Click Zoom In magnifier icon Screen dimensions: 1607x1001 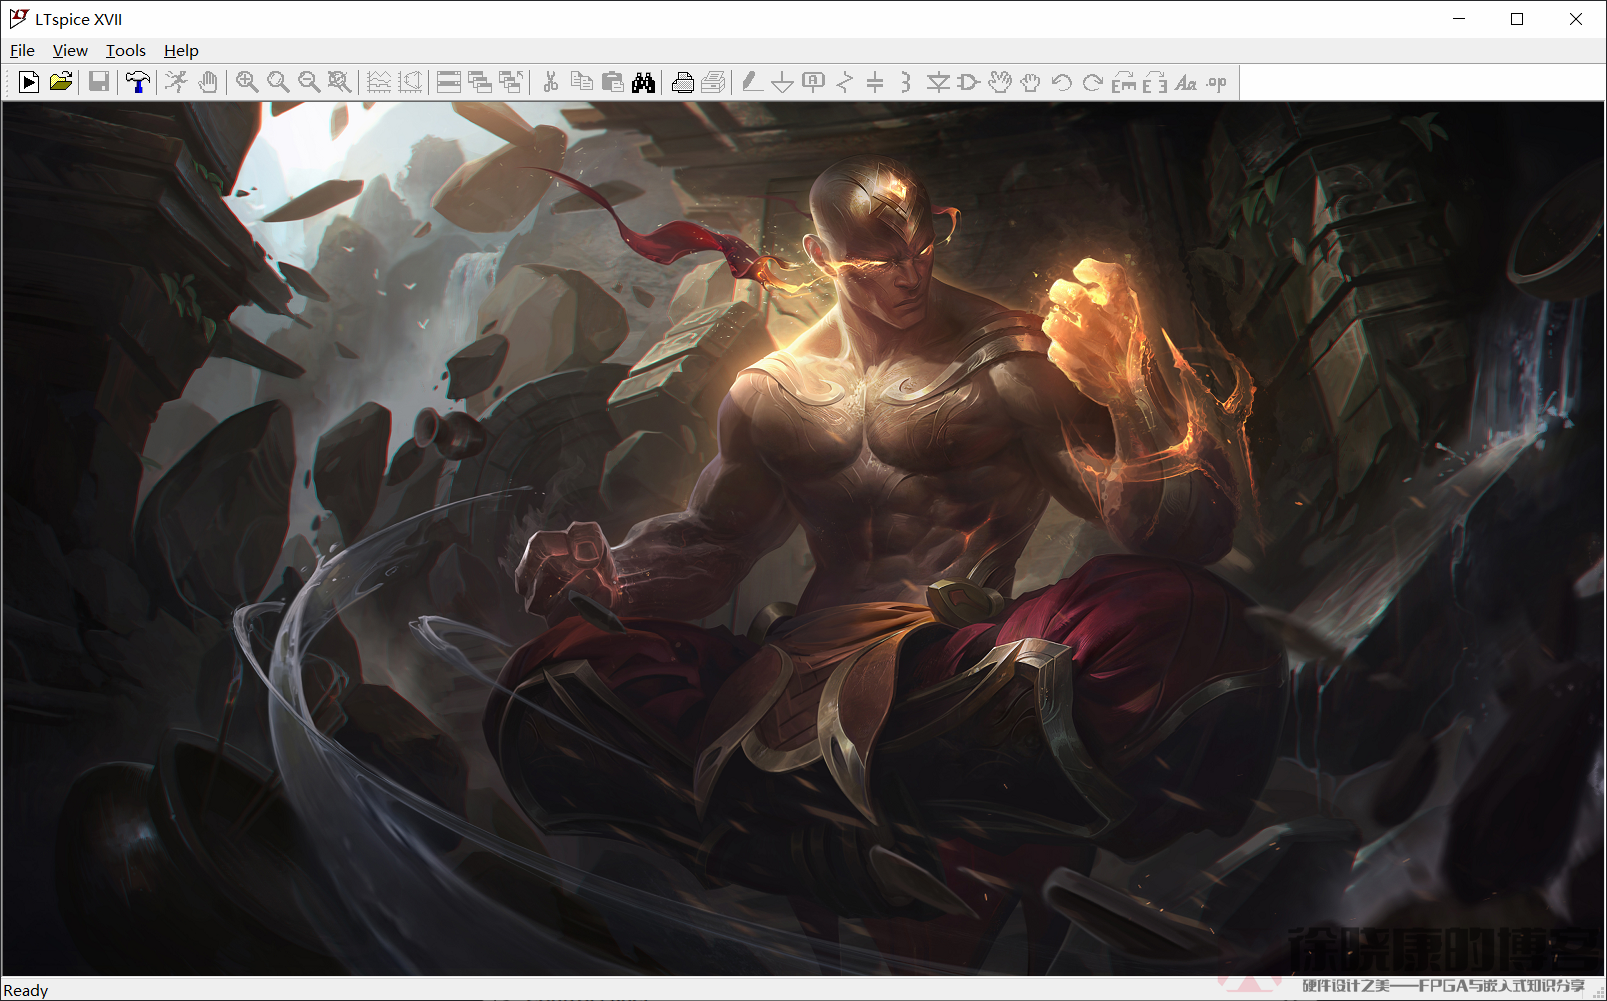point(247,82)
